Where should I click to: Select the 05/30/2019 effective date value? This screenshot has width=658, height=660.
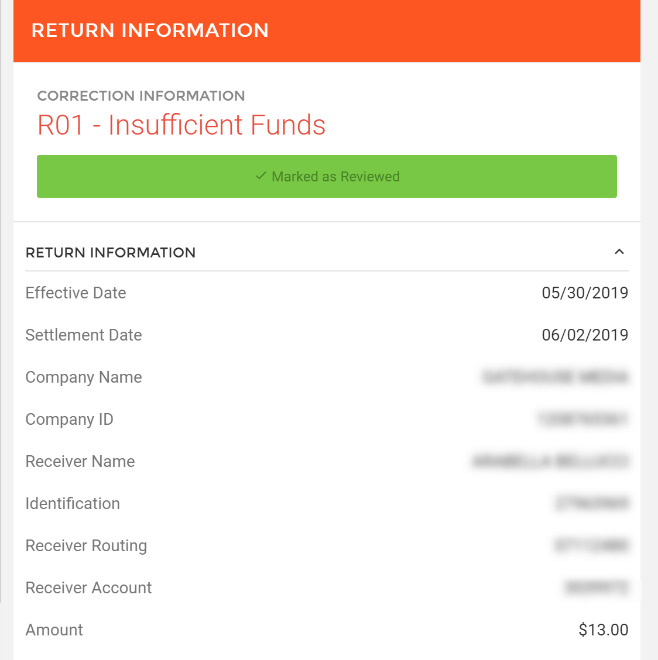585,293
